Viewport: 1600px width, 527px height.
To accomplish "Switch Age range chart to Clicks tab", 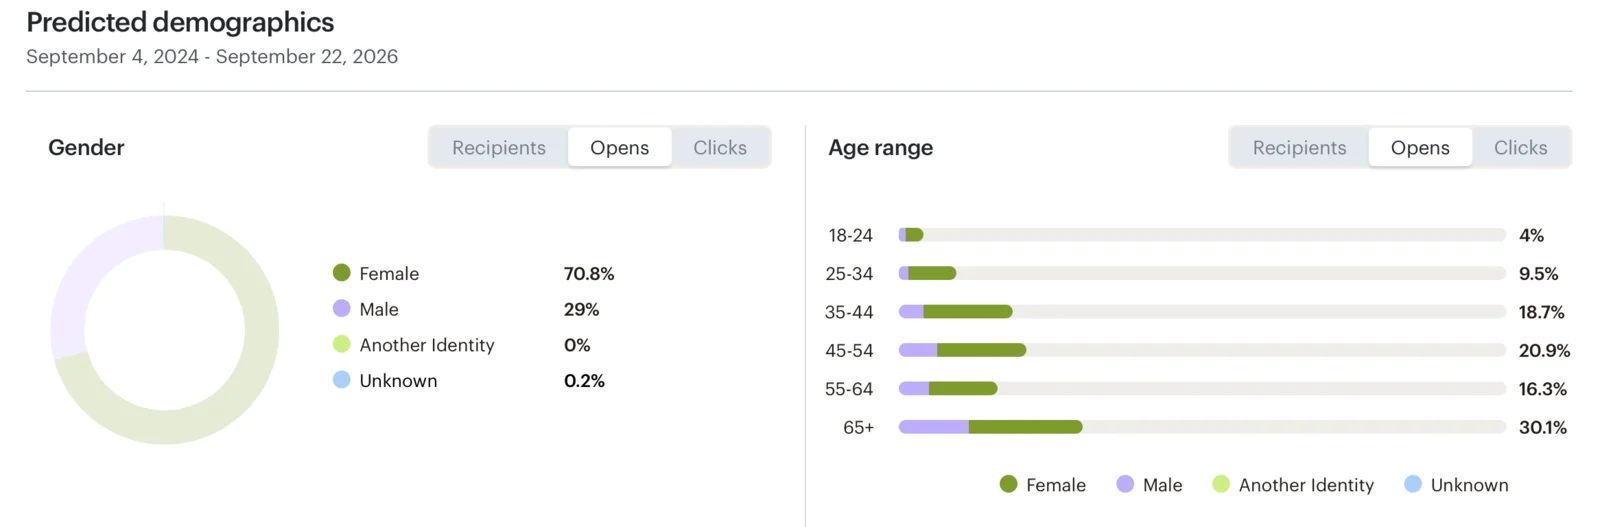I will pos(1520,147).
